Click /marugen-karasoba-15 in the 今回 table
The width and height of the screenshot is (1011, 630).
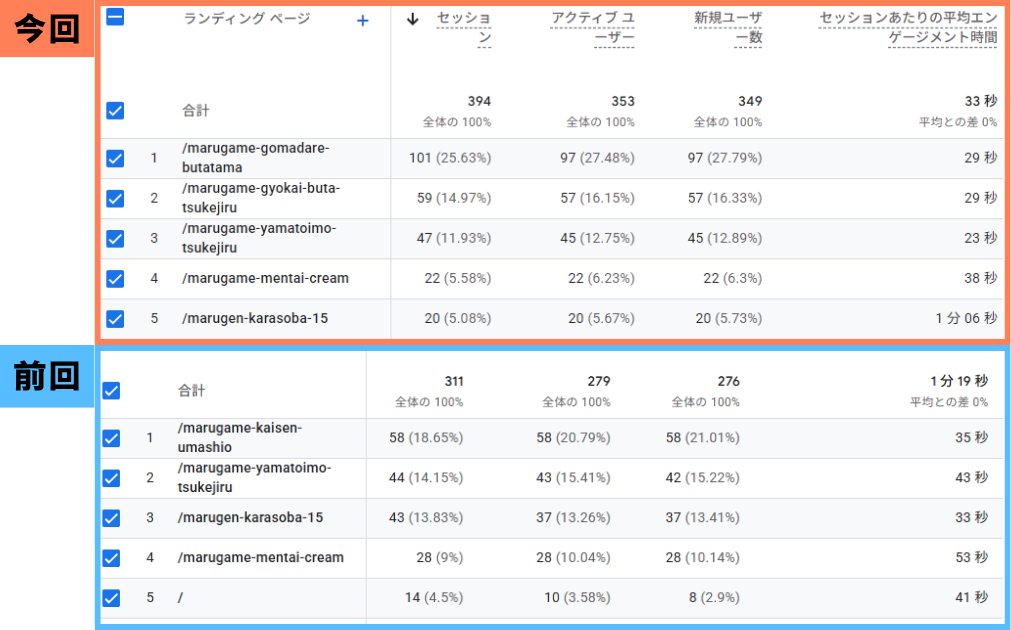[x=255, y=319]
